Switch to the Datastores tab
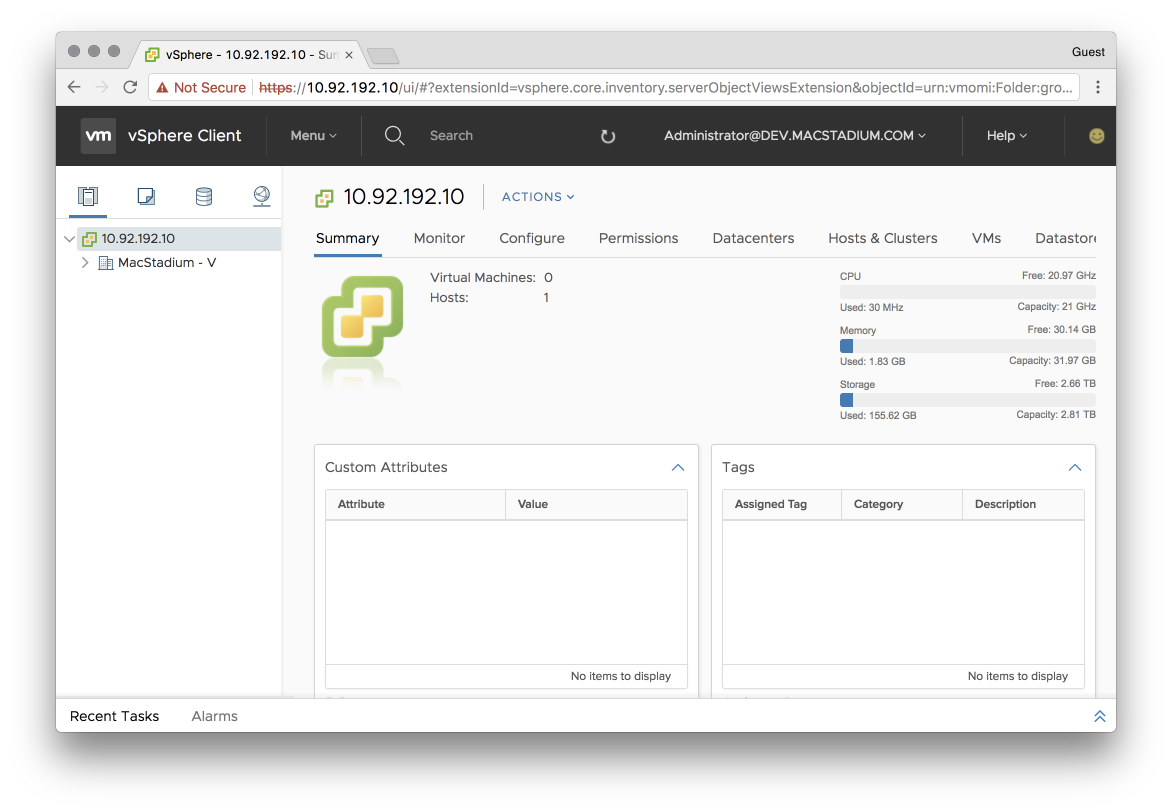This screenshot has width=1172, height=812. [1065, 239]
